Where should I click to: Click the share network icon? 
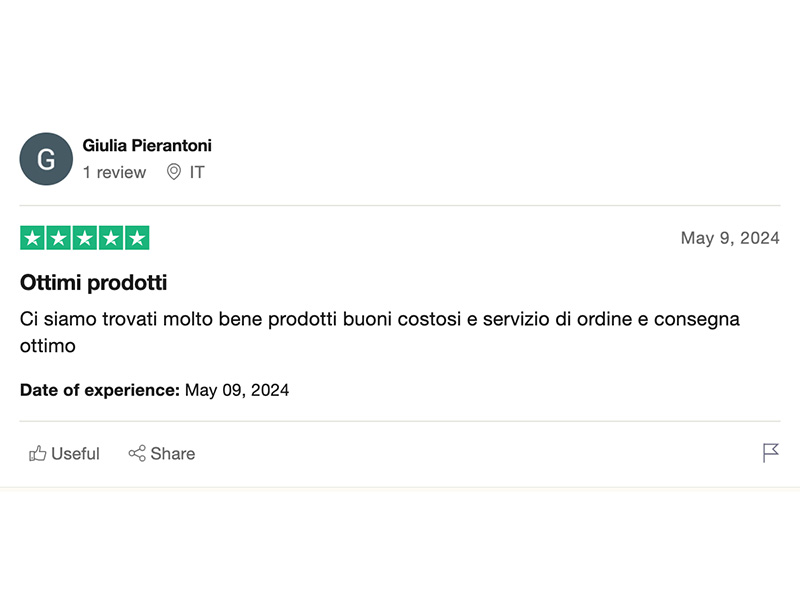[x=137, y=454]
